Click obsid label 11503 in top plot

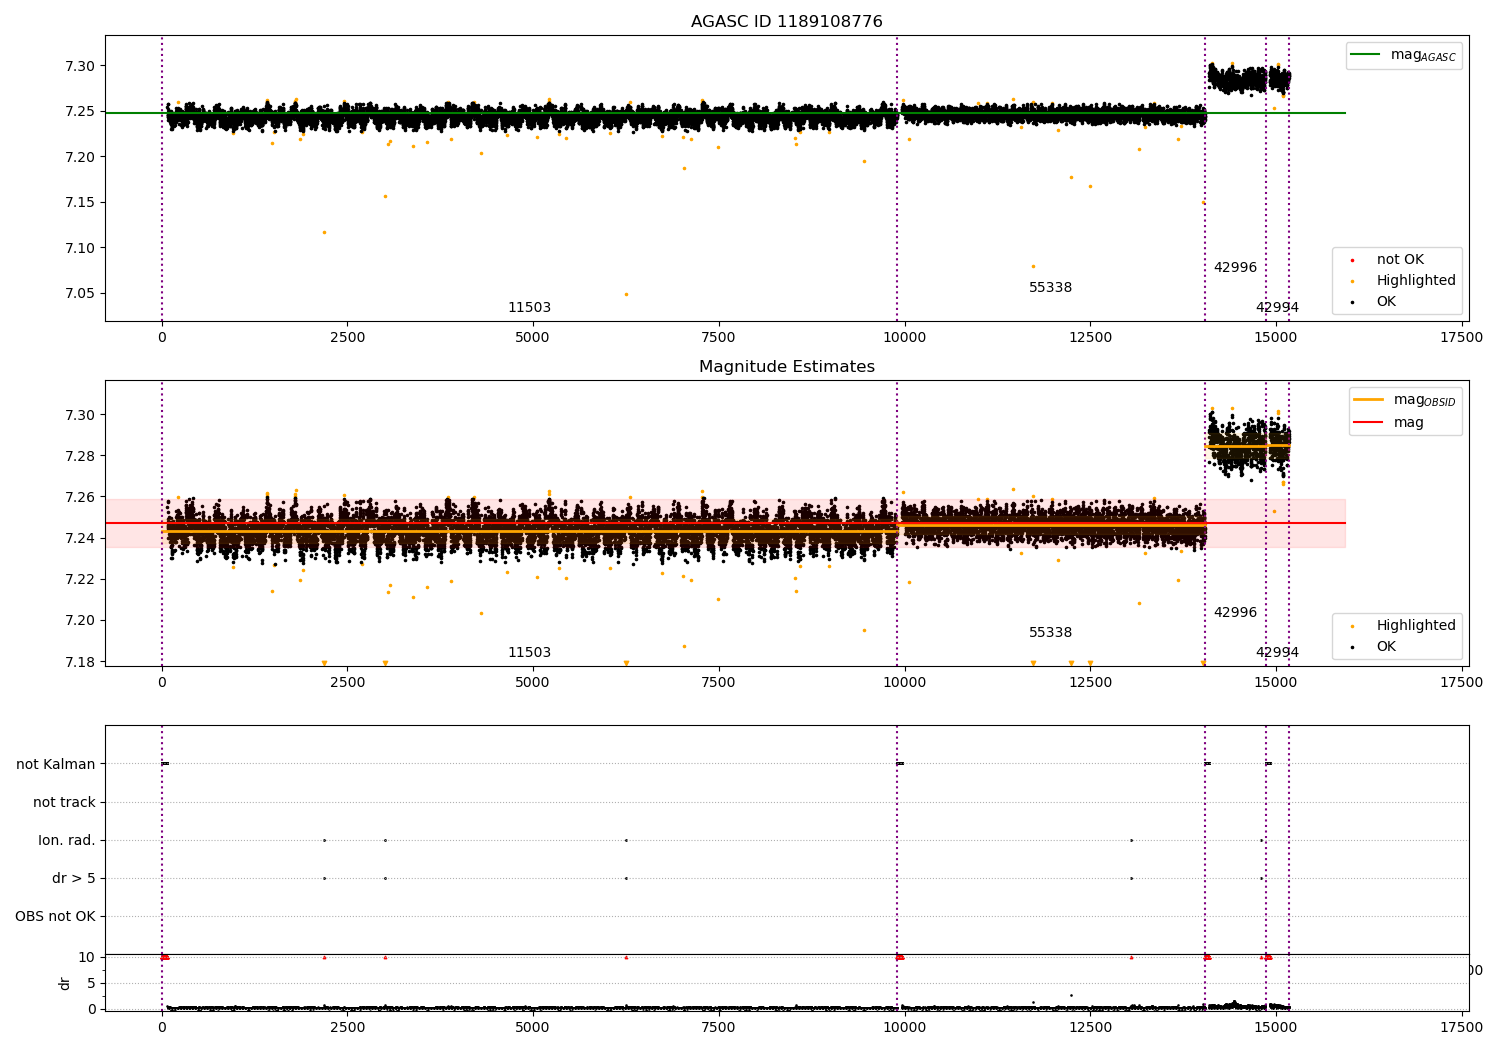click(x=529, y=308)
